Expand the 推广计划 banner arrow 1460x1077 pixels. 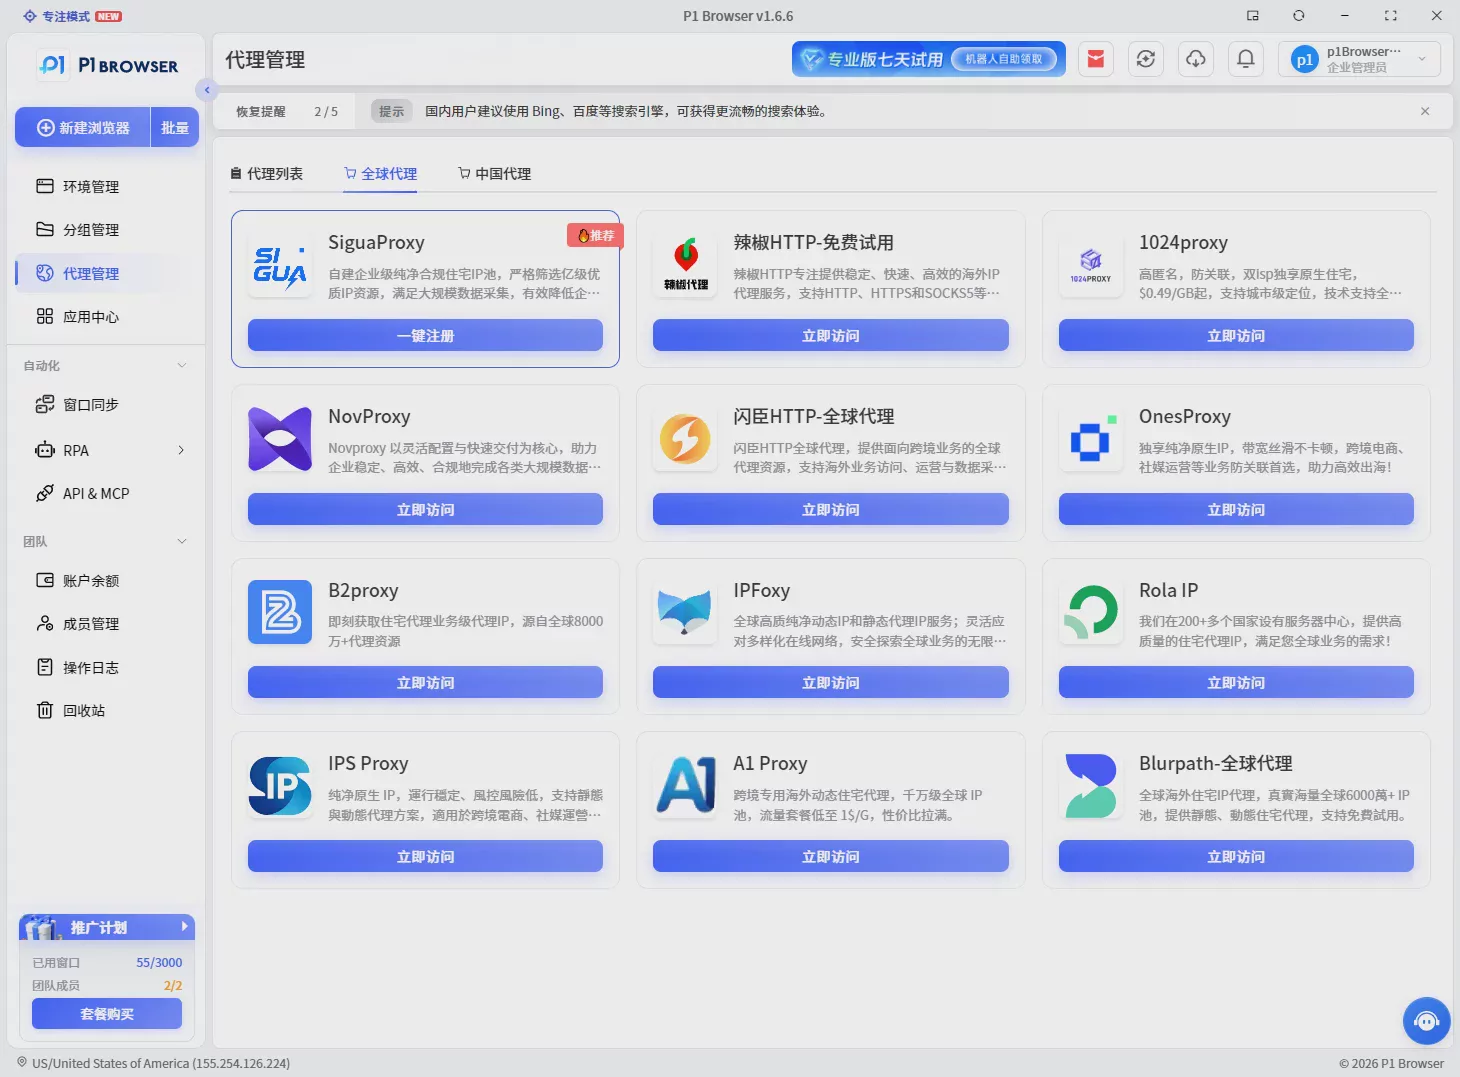point(184,927)
